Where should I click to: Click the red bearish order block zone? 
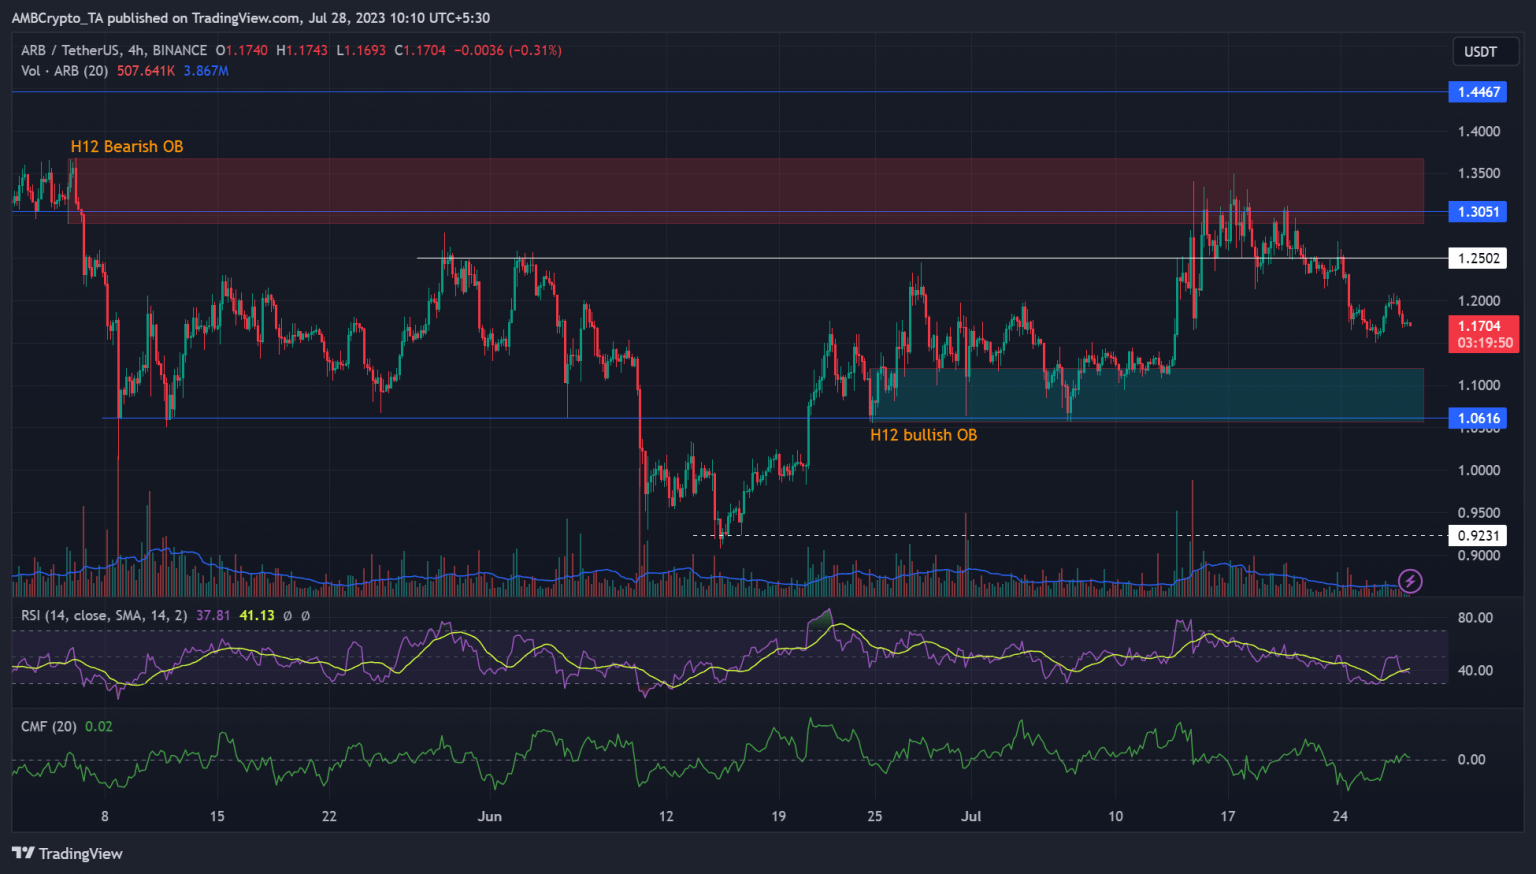(750, 190)
